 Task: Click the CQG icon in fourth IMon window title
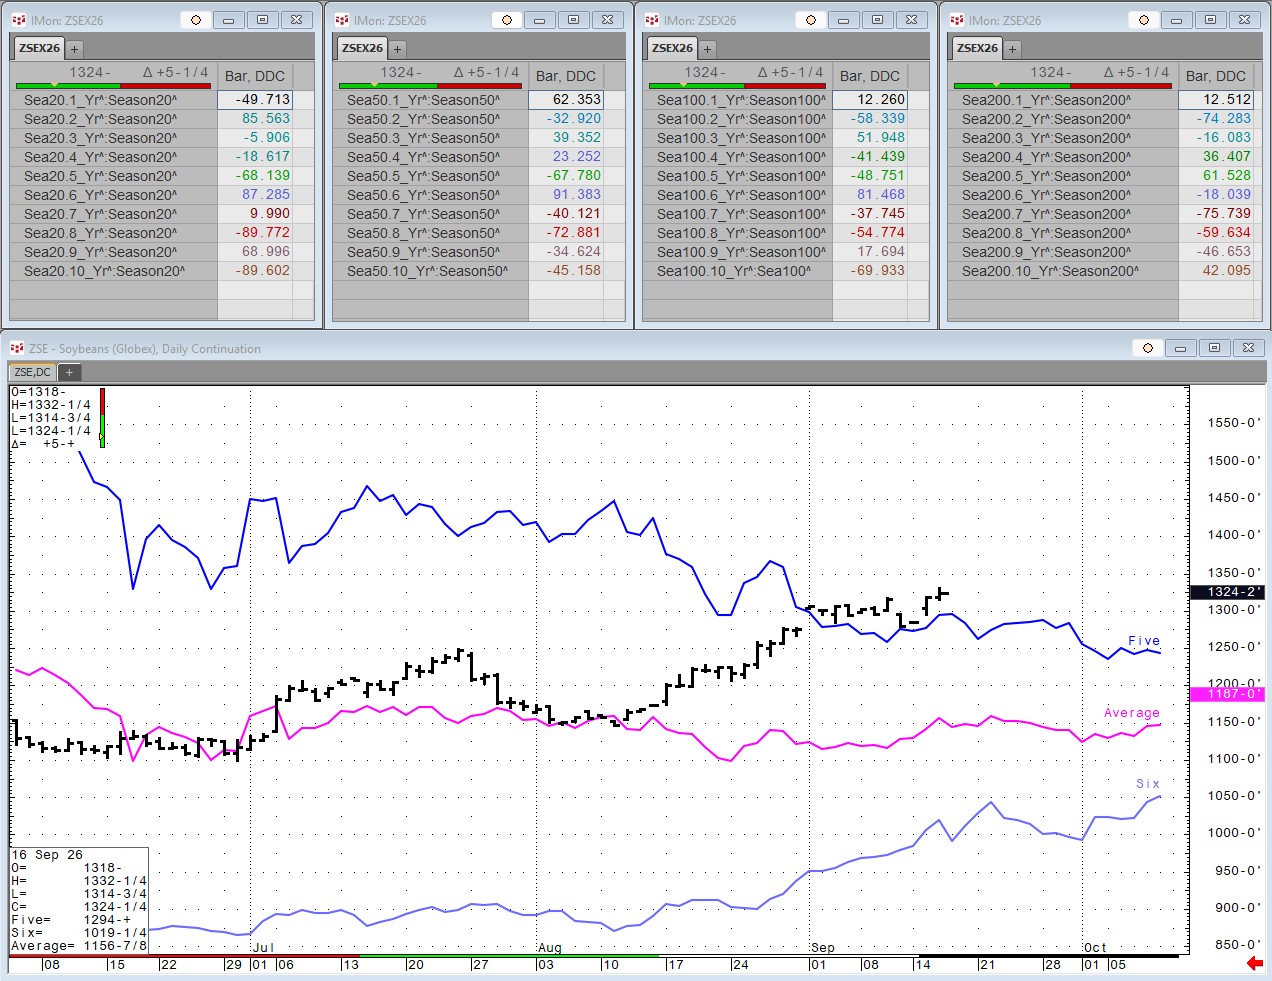point(957,20)
